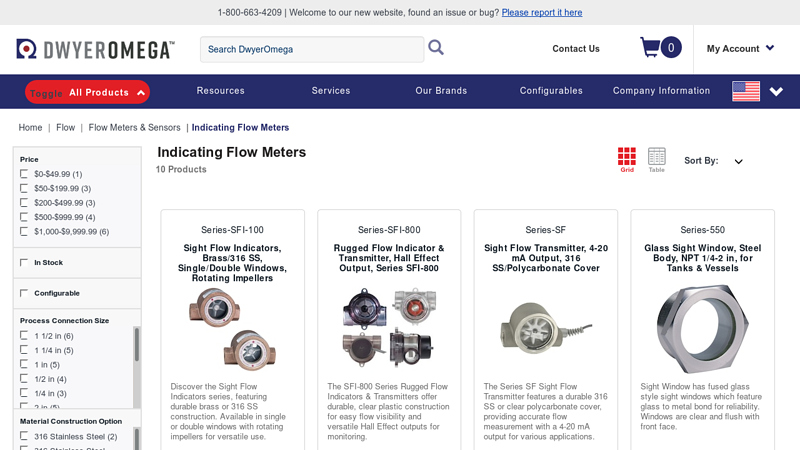Screen dimensions: 800x450
Task: Open the shopping cart icon
Action: pyautogui.click(x=650, y=47)
